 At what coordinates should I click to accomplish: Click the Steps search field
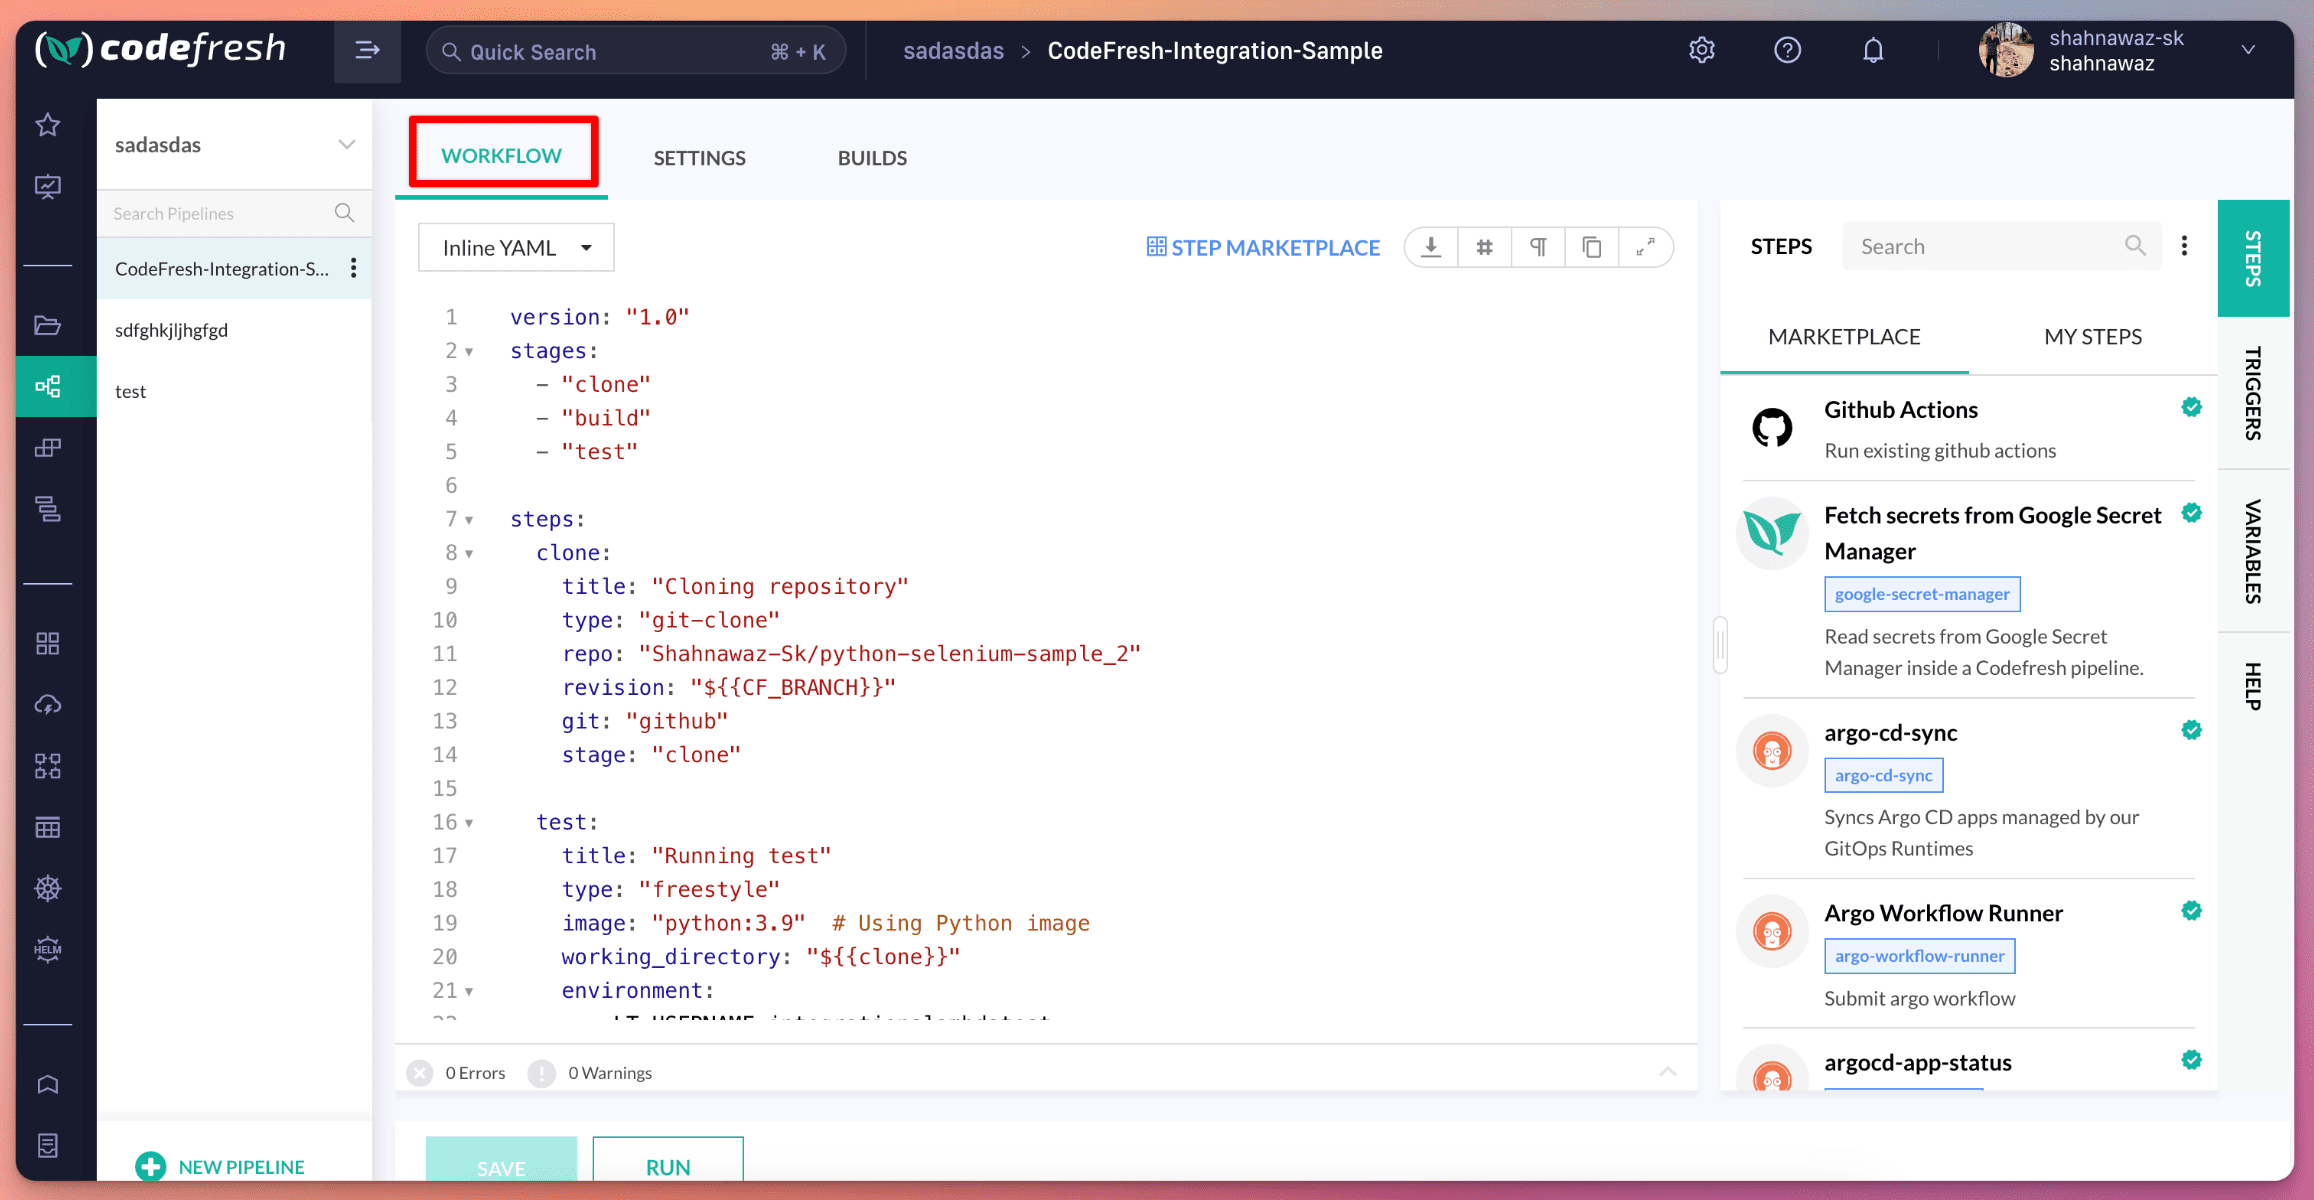(2000, 245)
